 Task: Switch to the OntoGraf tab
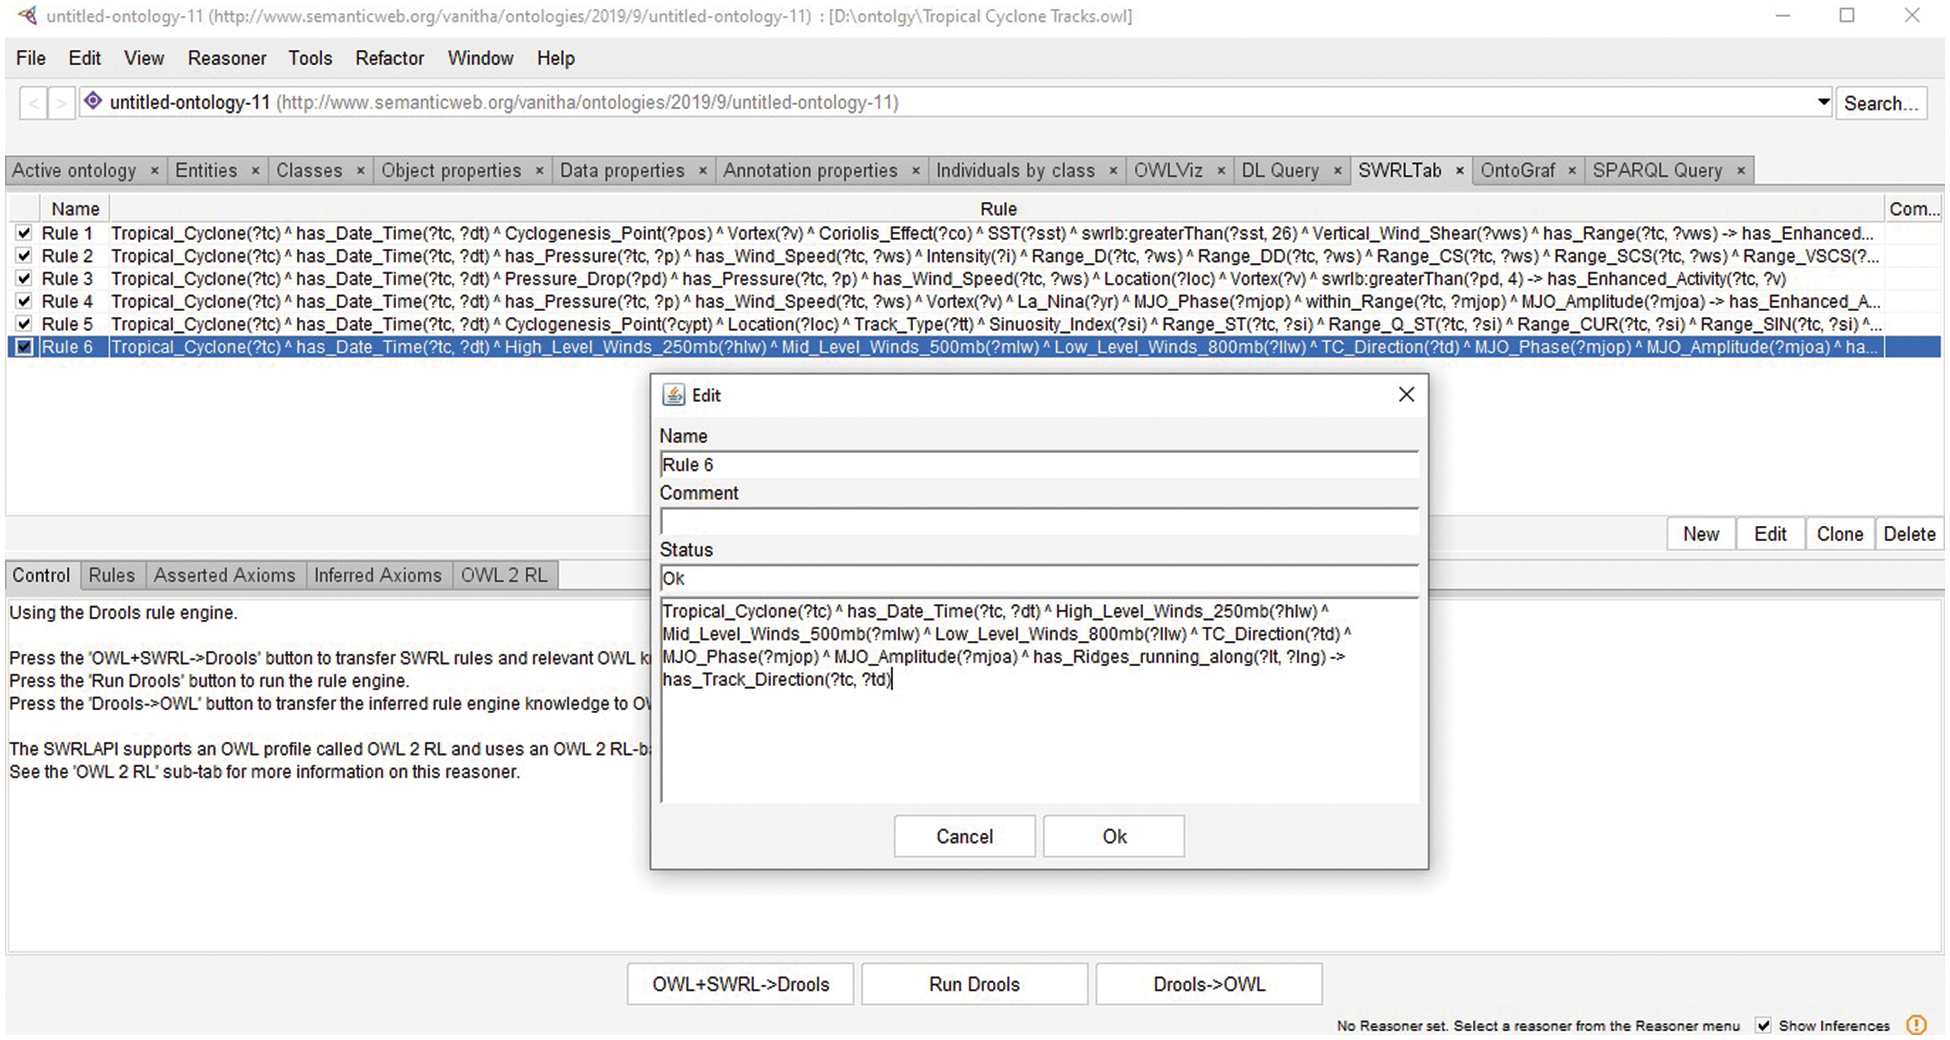[x=1517, y=171]
